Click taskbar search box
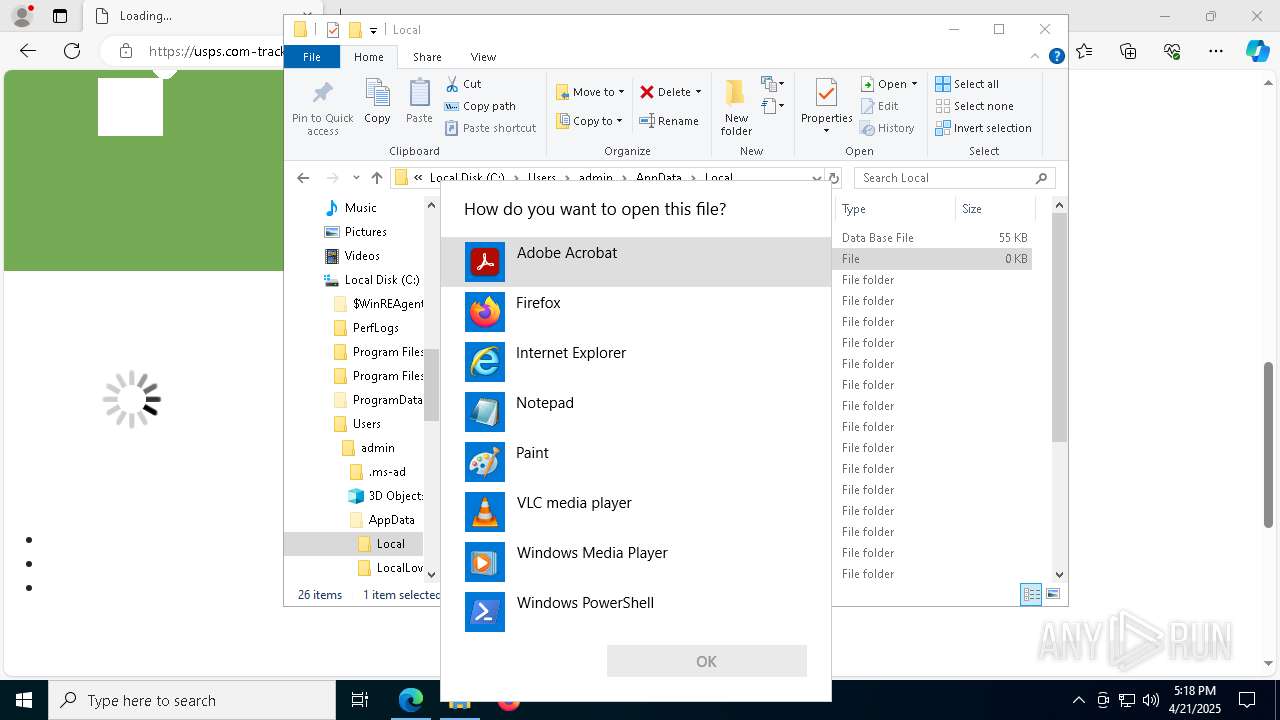The image size is (1280, 720). [x=192, y=700]
